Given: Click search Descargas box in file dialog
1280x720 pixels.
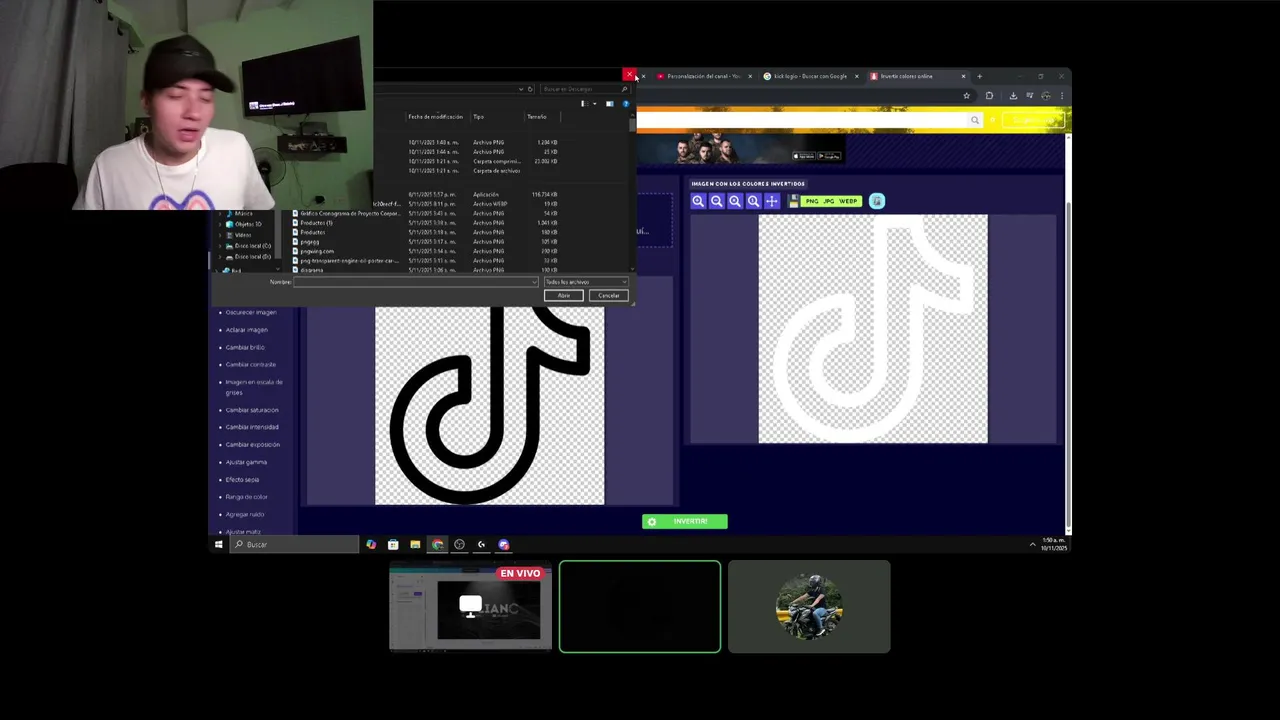Looking at the screenshot, I should coord(585,89).
